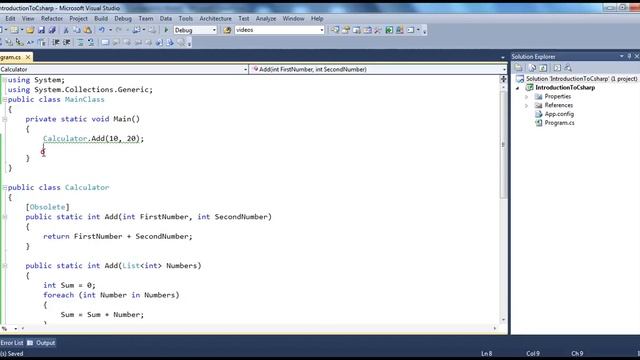
Task: Click the editor scroll-down arrow
Action: (x=503, y=320)
